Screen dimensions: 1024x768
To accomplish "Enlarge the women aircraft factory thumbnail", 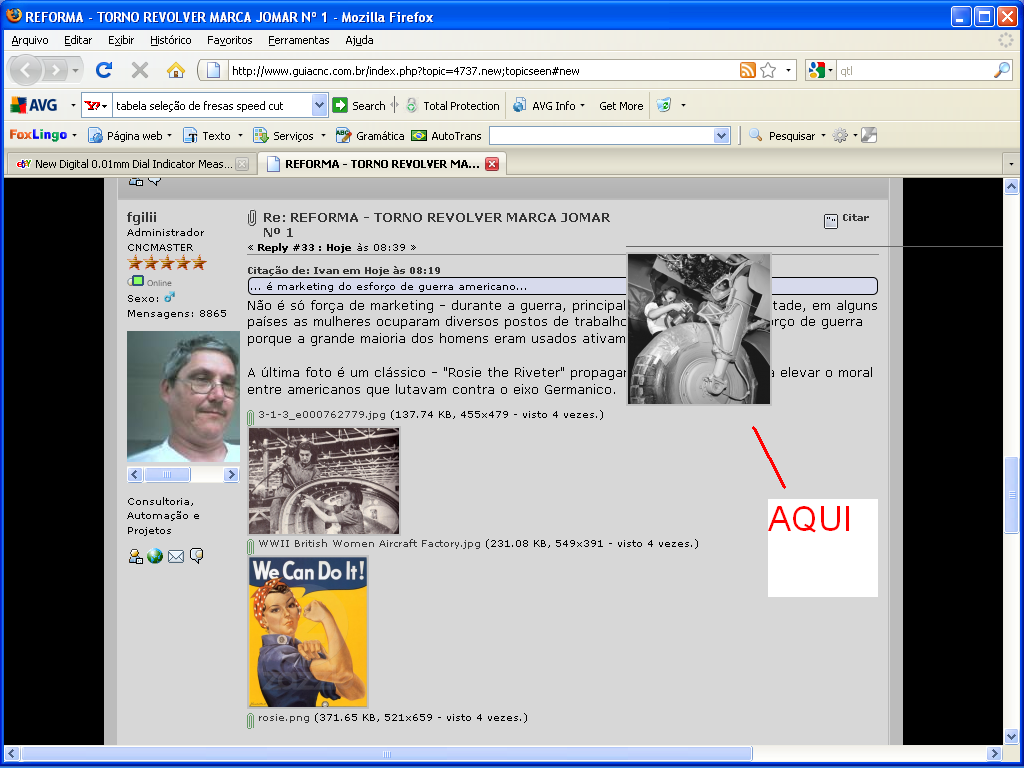I will pos(324,481).
